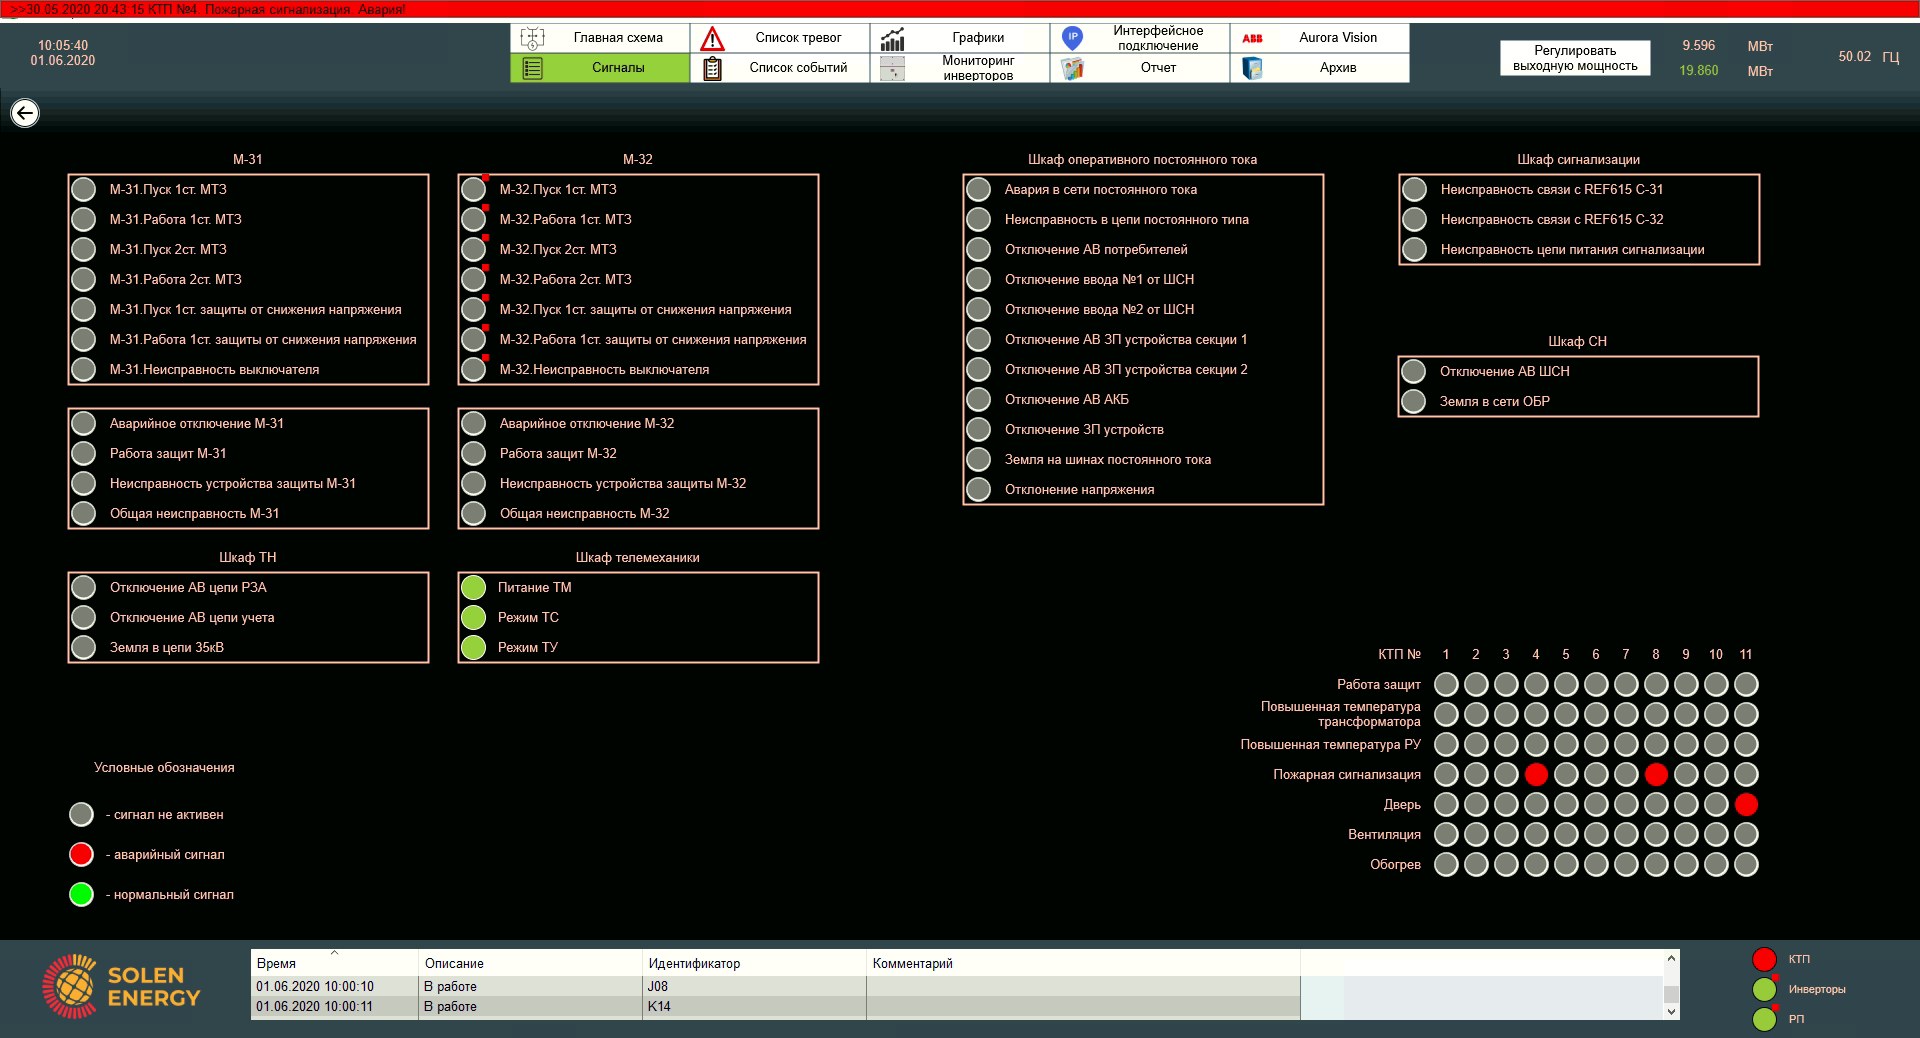
Task: Click the red door indicator for КТП 11
Action: [1746, 804]
